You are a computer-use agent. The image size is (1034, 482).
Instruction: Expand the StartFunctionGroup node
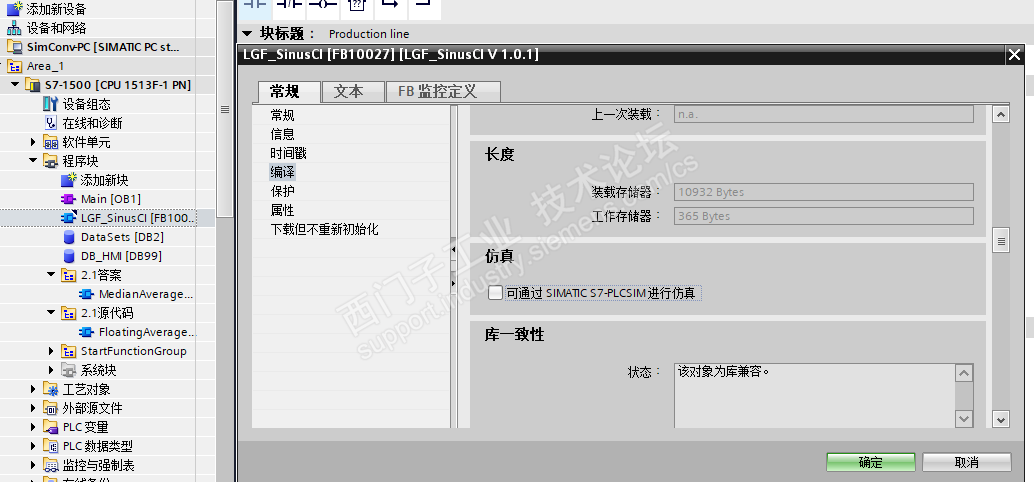[51, 351]
